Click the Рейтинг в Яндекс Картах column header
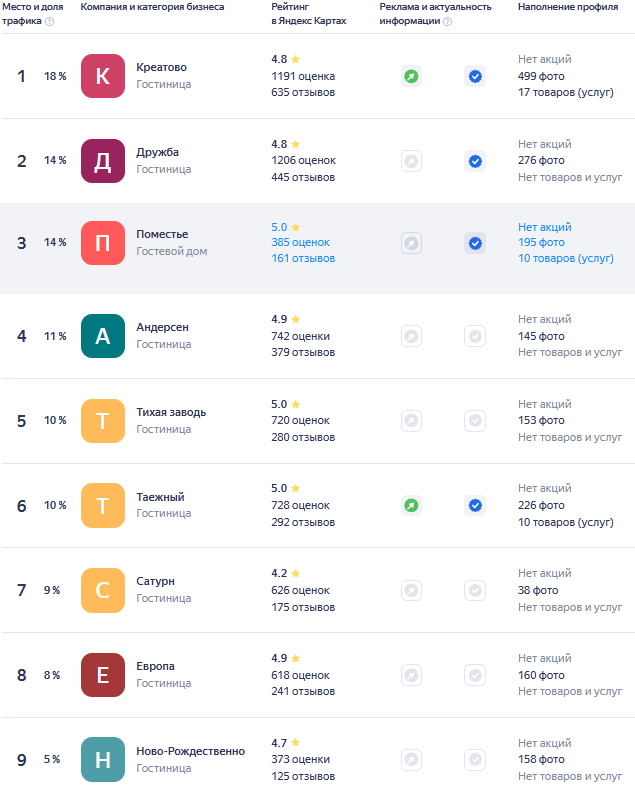Image resolution: width=635 pixels, height=800 pixels. 309,14
